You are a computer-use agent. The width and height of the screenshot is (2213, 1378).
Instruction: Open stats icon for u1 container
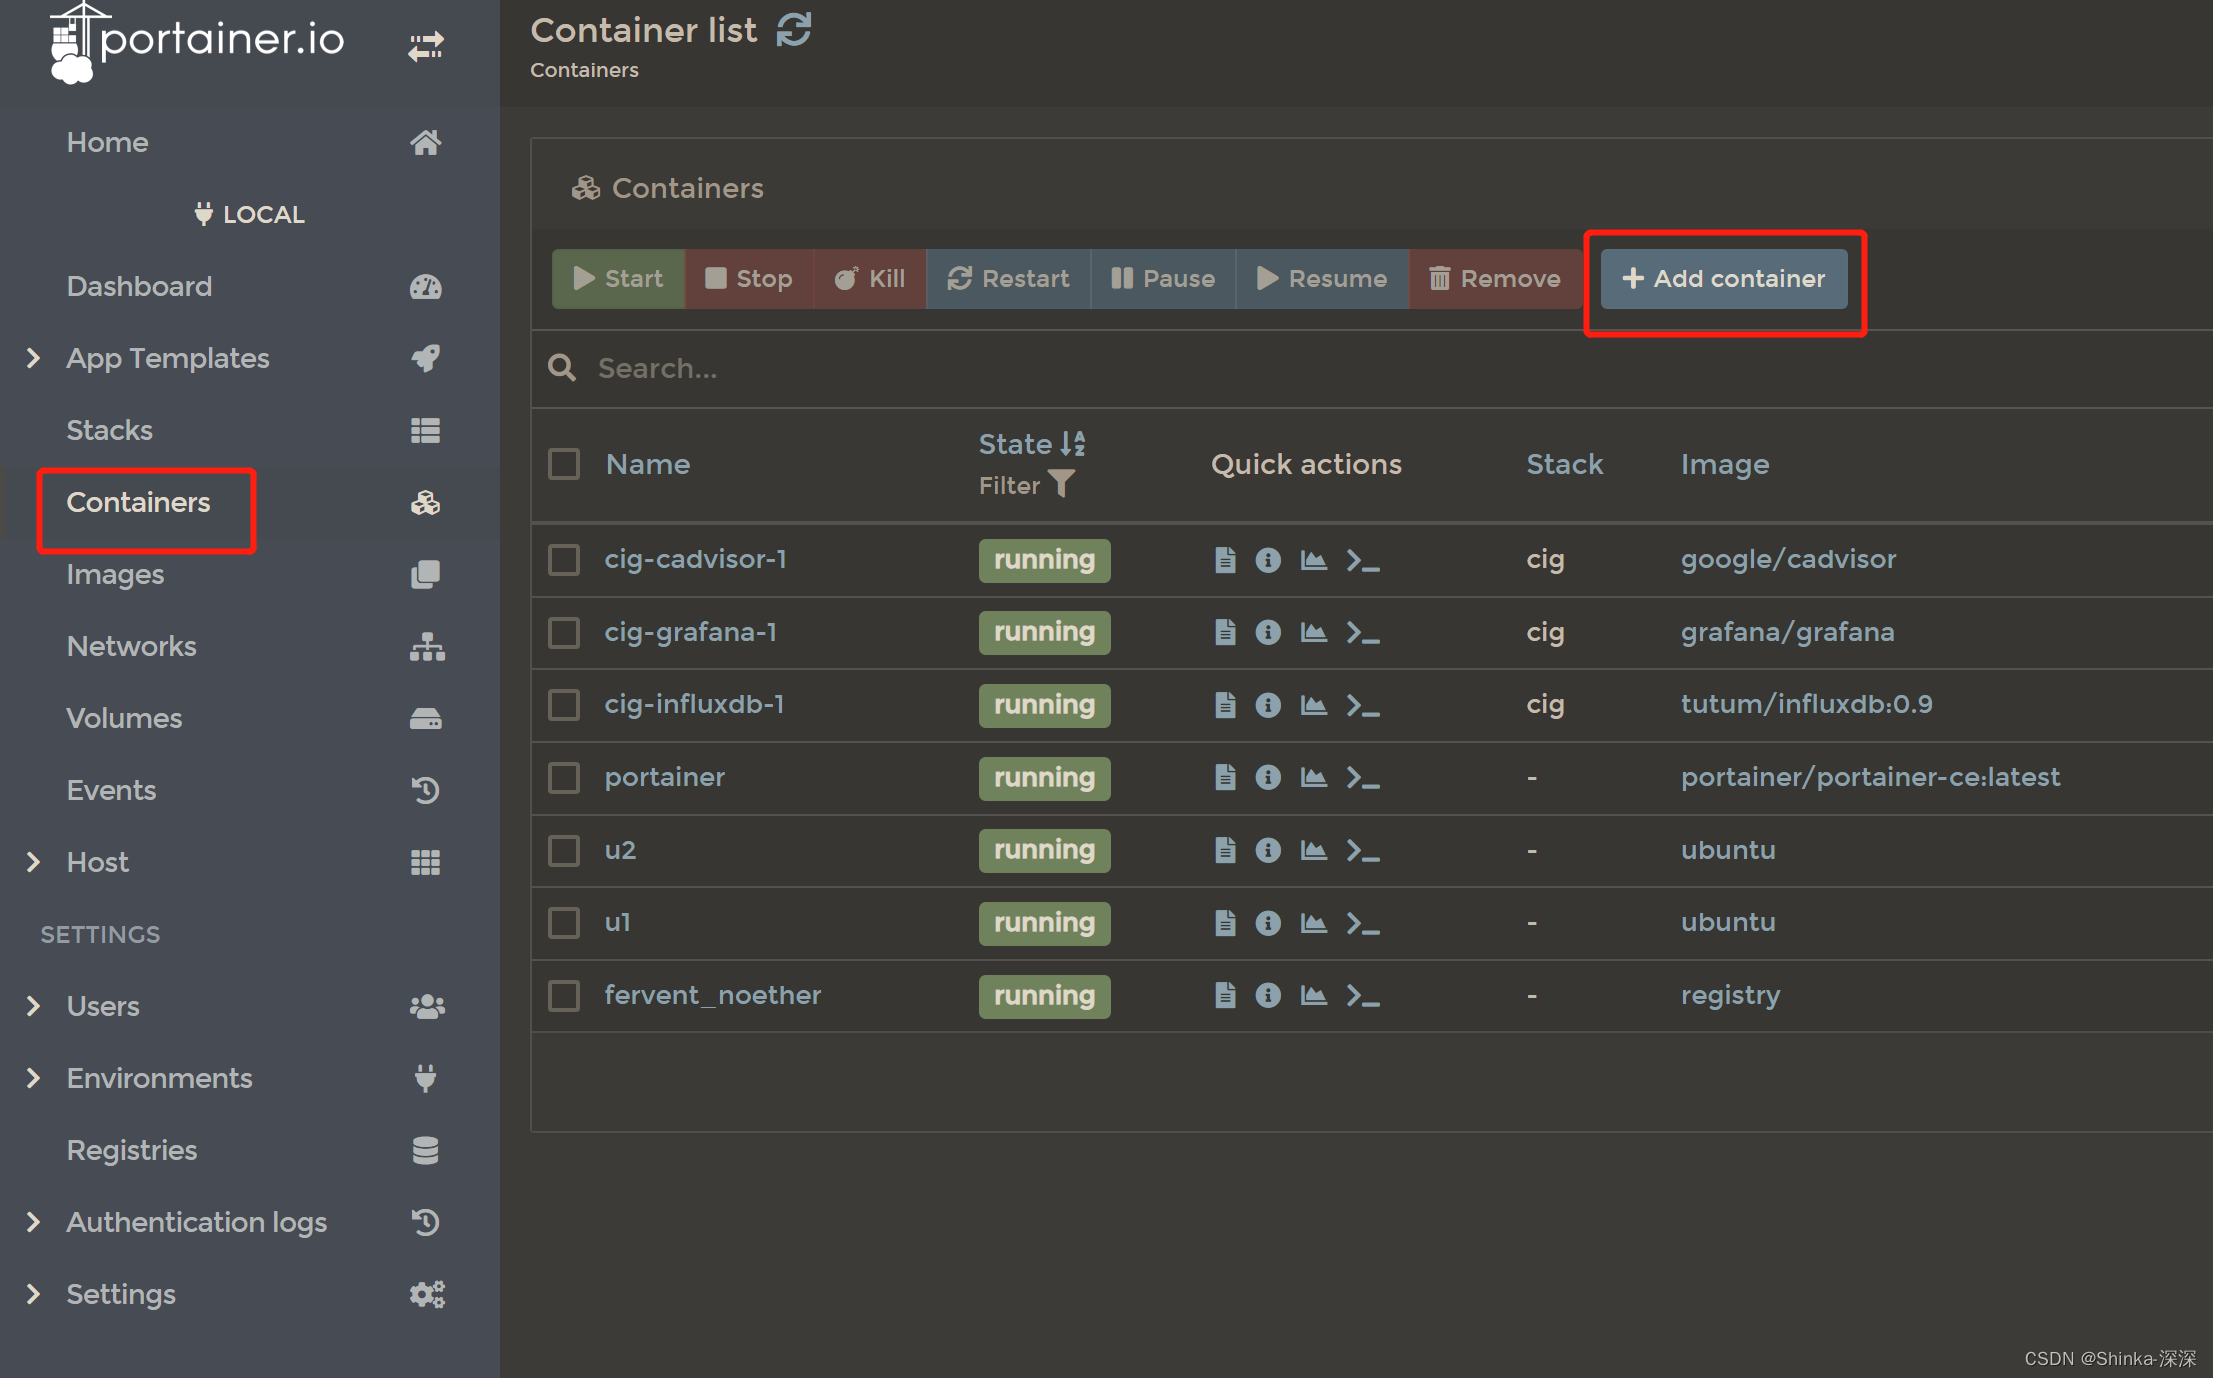point(1314,922)
